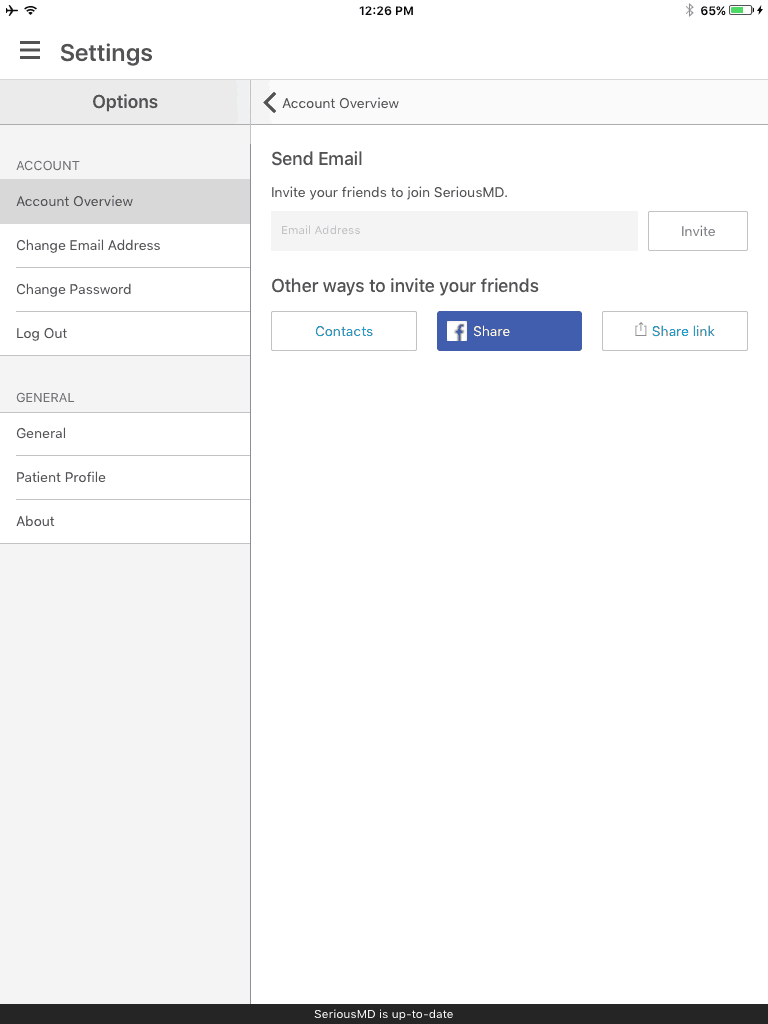The width and height of the screenshot is (768, 1024).
Task: Open the hamburger menu icon
Action: click(x=29, y=50)
